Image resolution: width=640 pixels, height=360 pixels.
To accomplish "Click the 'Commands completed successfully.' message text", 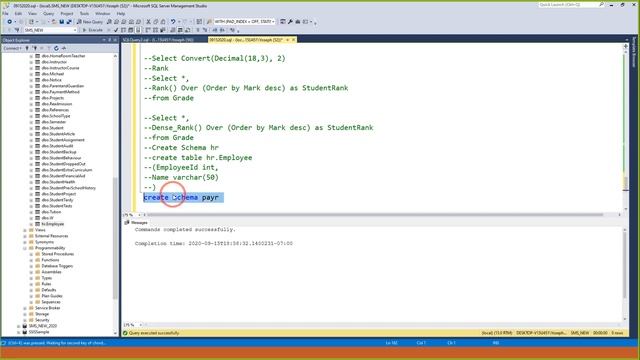I will click(x=185, y=230).
